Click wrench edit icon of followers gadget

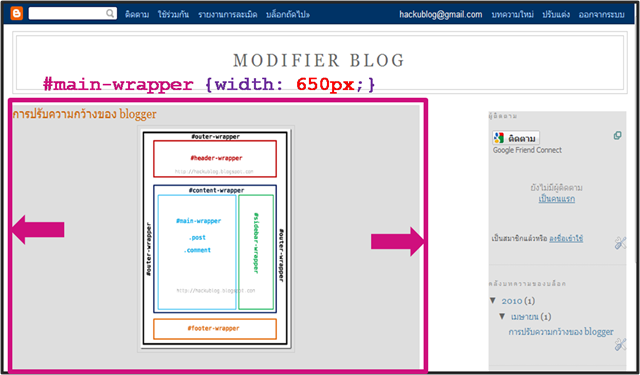coord(620,243)
